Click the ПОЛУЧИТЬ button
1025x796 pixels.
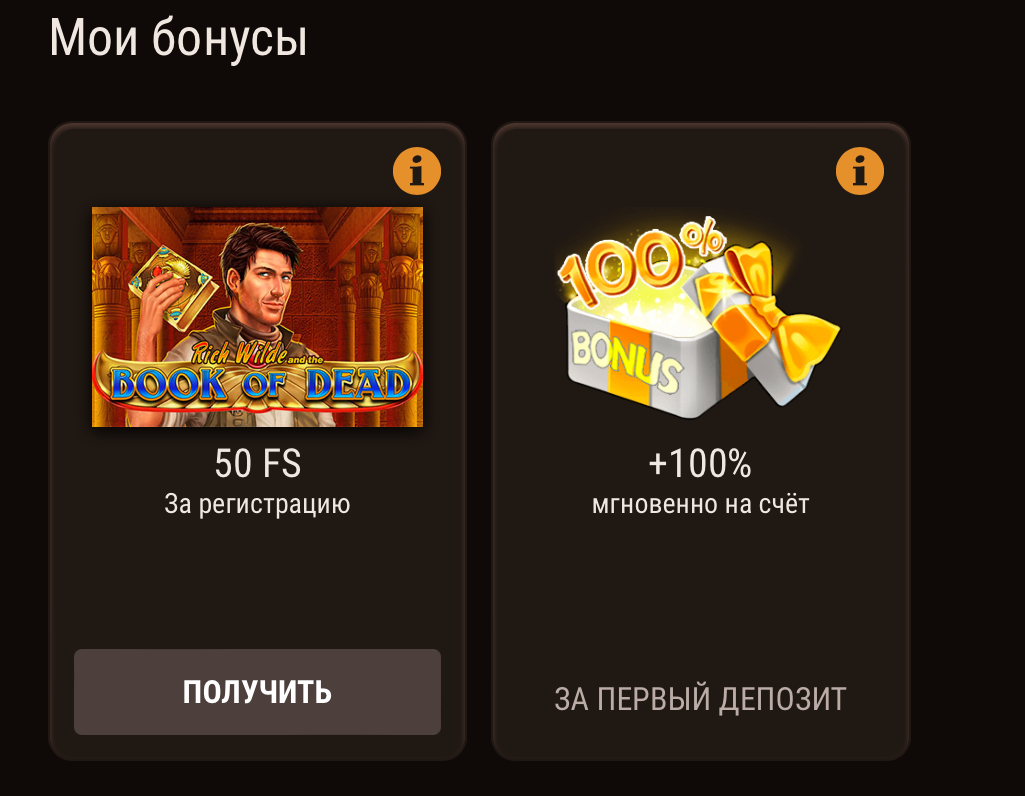pyautogui.click(x=257, y=691)
